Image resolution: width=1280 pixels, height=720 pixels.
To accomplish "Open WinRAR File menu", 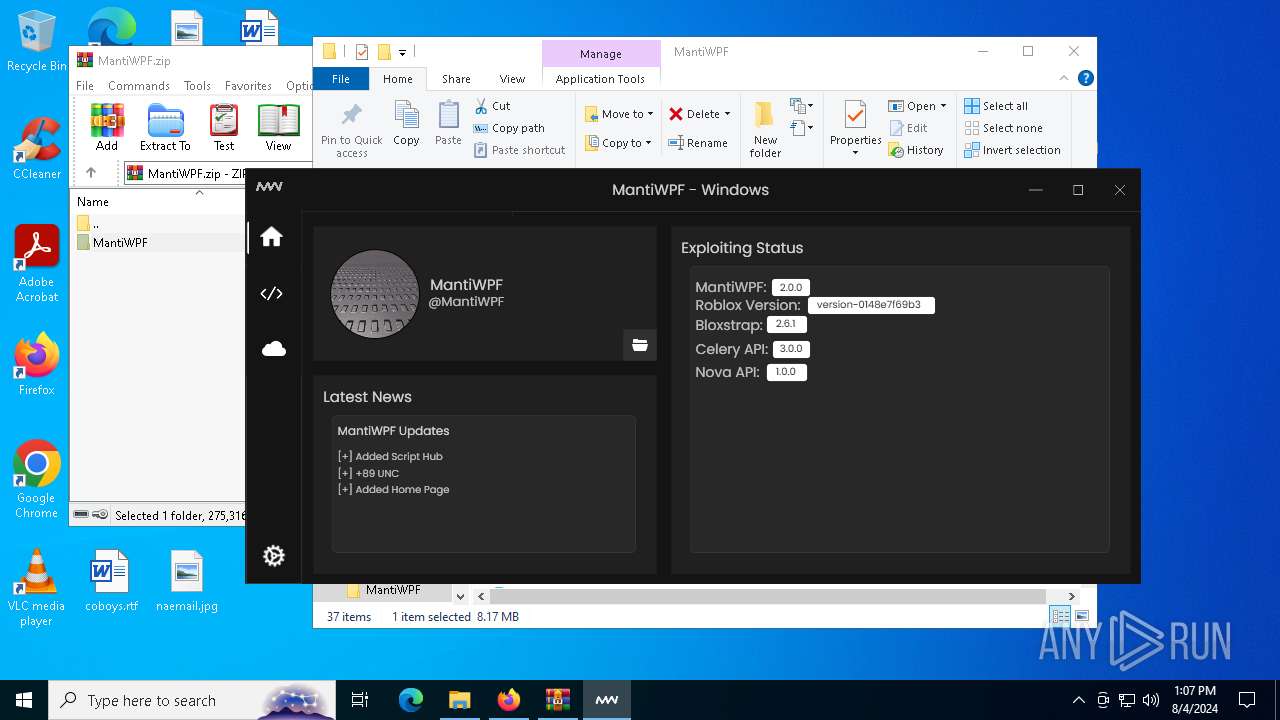I will point(85,86).
